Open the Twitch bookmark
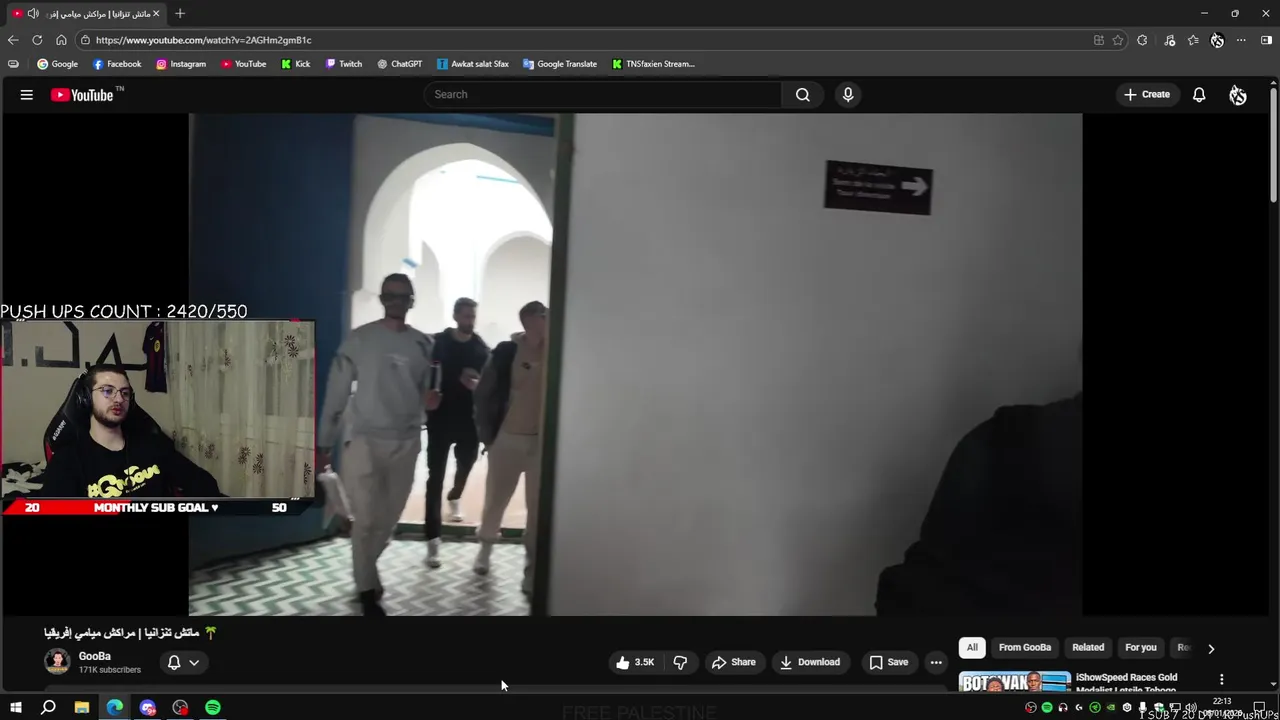 coord(344,64)
